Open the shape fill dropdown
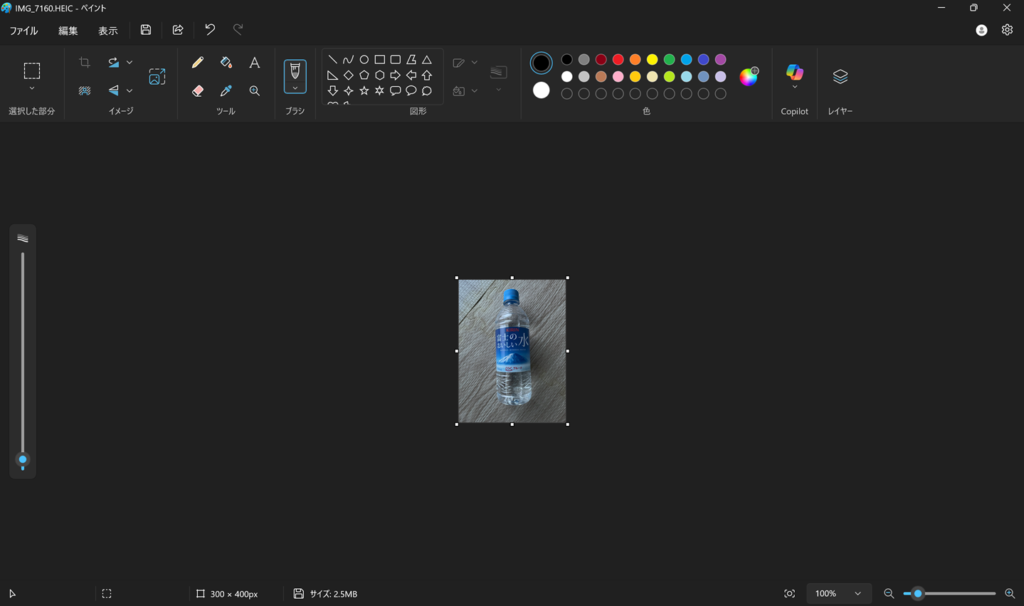The image size is (1024, 606). (474, 91)
